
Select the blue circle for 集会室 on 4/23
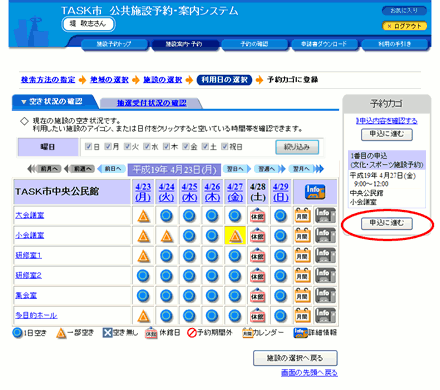pos(143,296)
